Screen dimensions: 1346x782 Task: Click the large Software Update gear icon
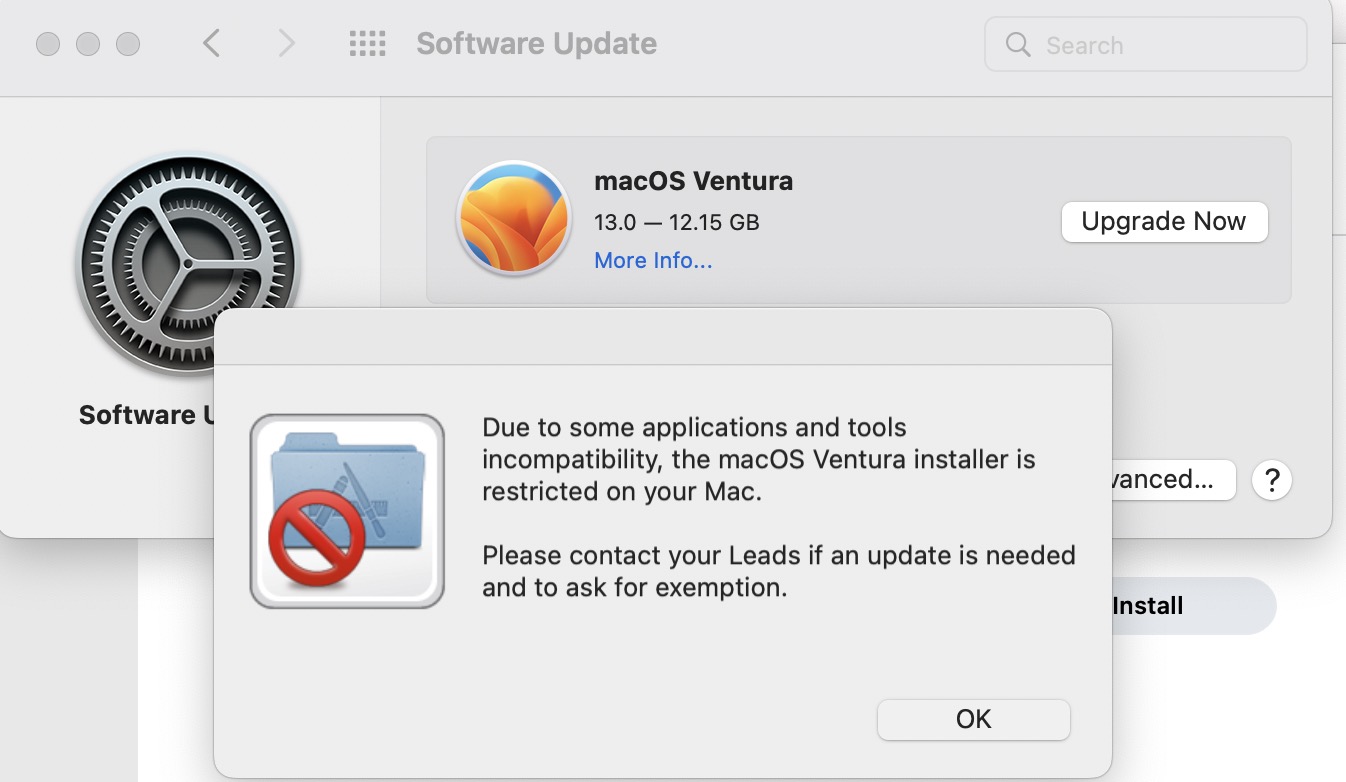pos(187,265)
